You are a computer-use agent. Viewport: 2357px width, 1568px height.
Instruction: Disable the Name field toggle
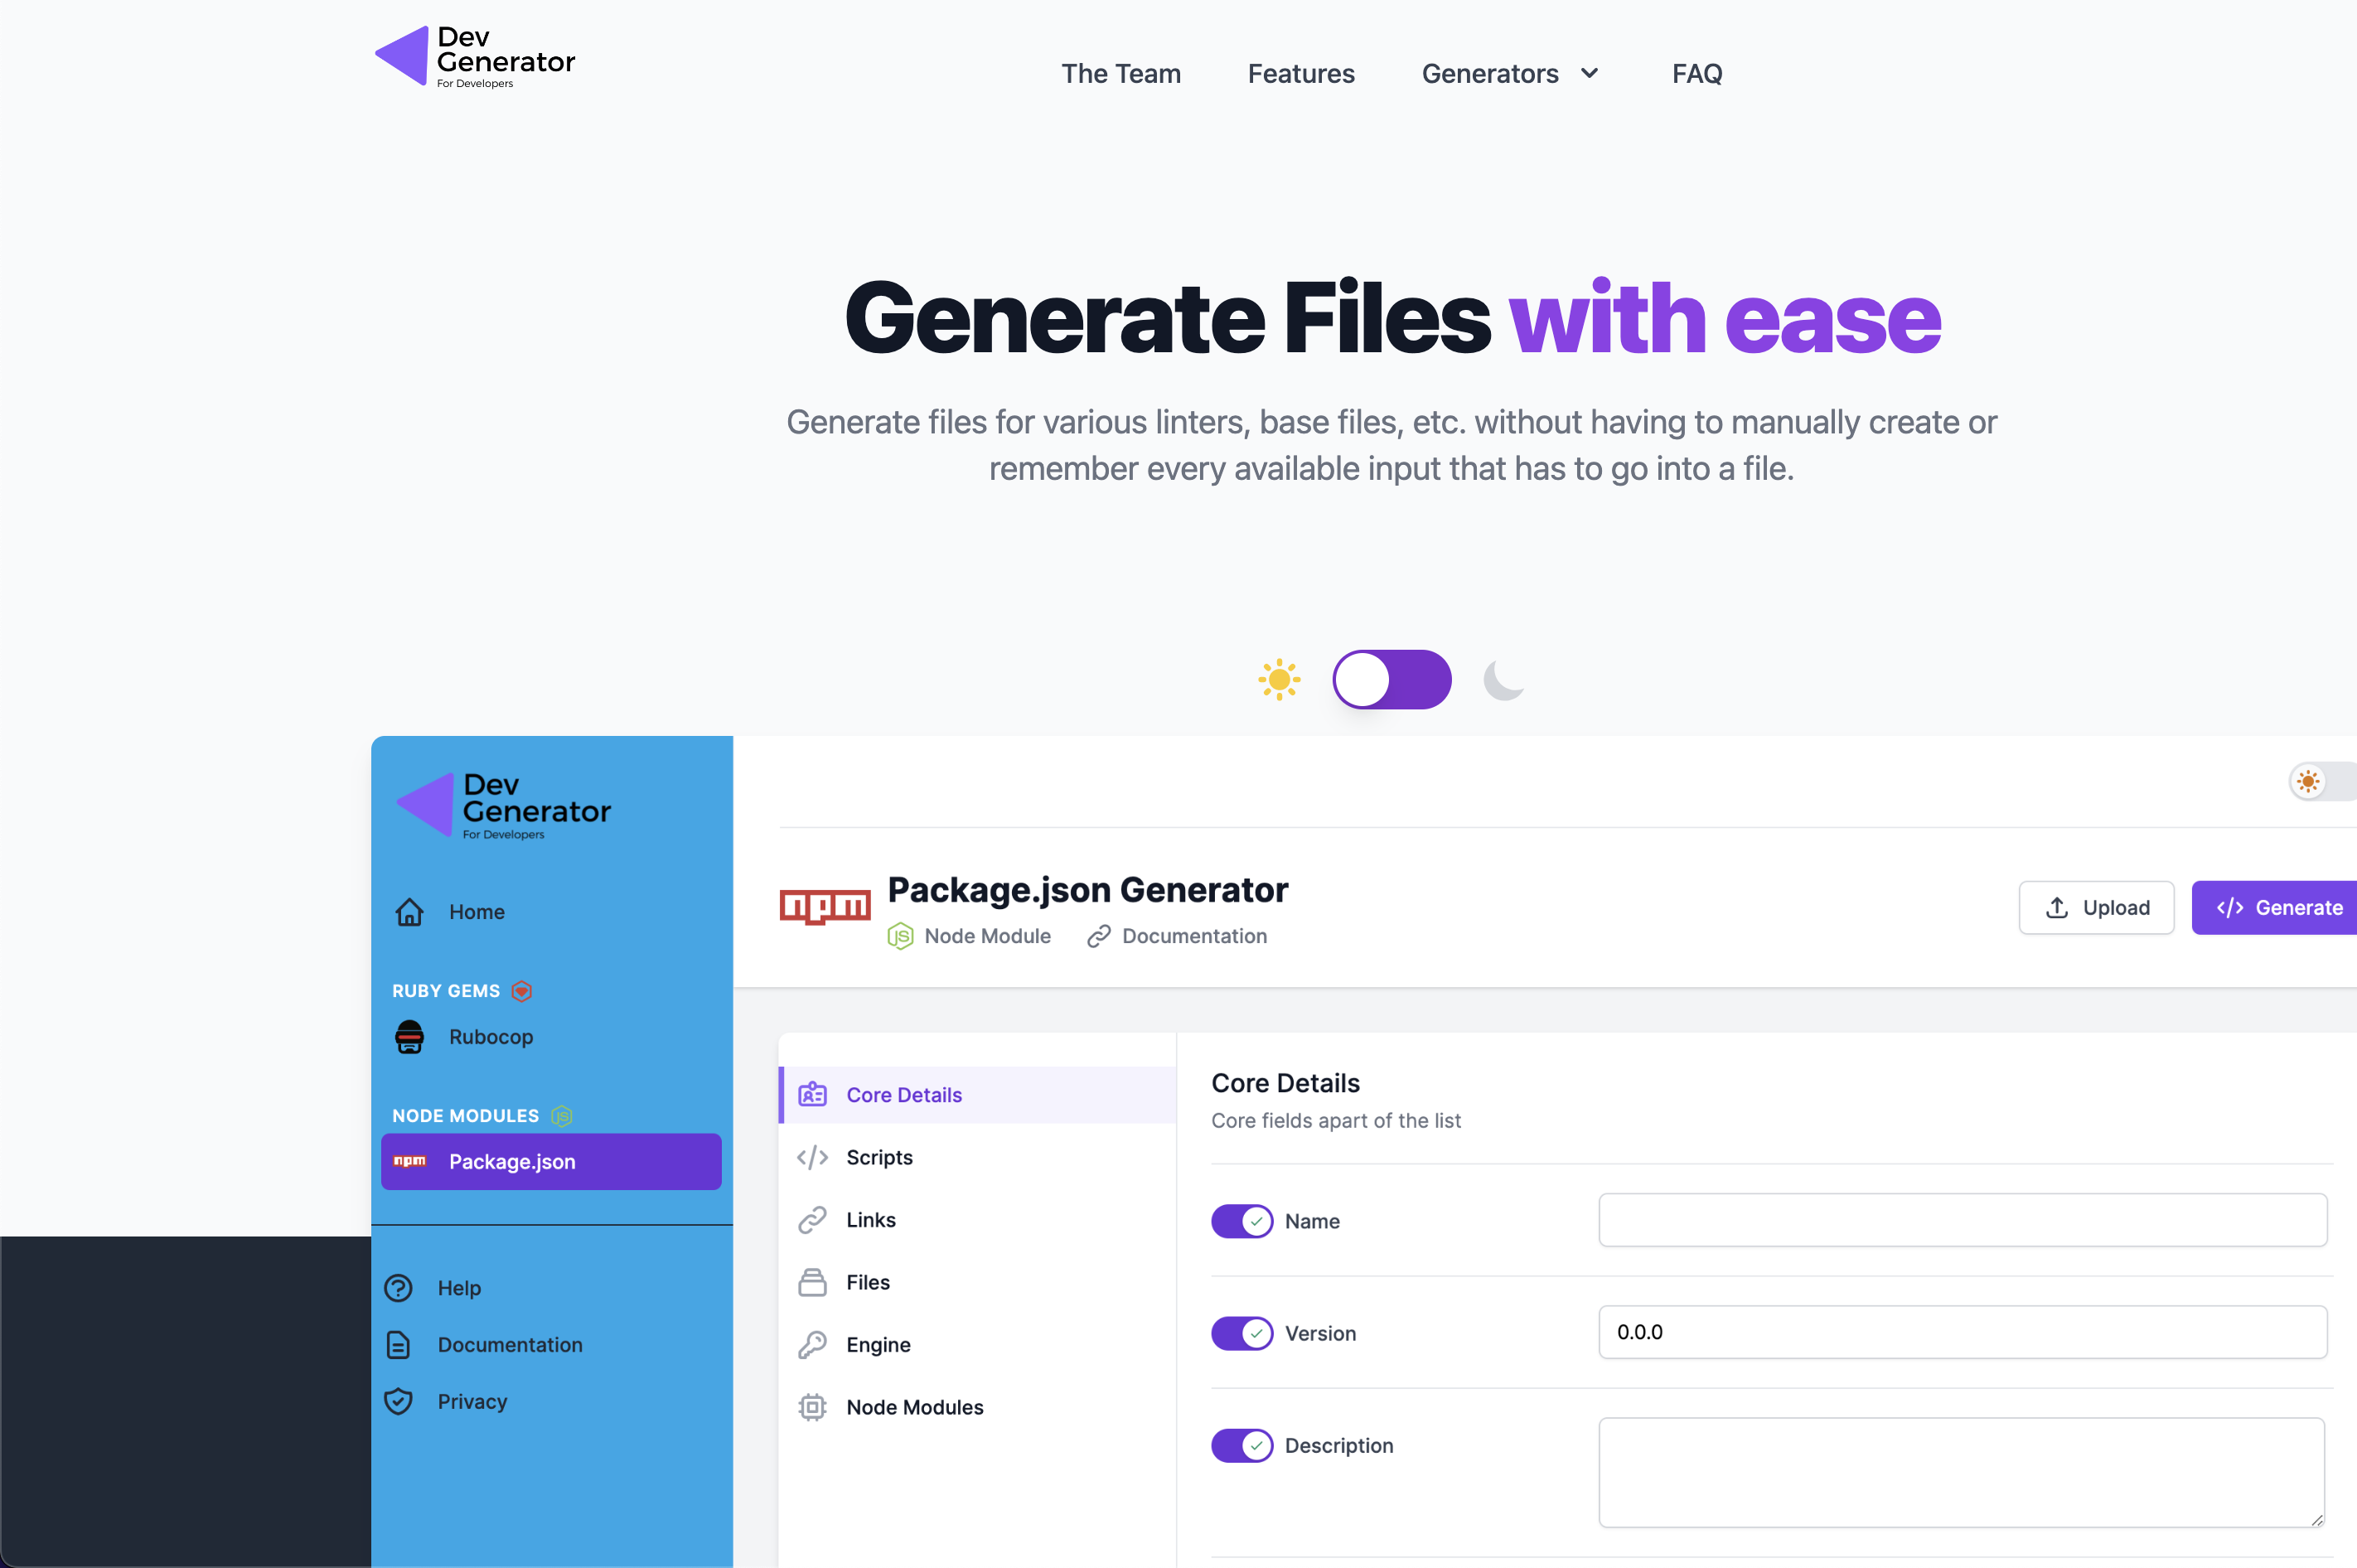click(1242, 1221)
